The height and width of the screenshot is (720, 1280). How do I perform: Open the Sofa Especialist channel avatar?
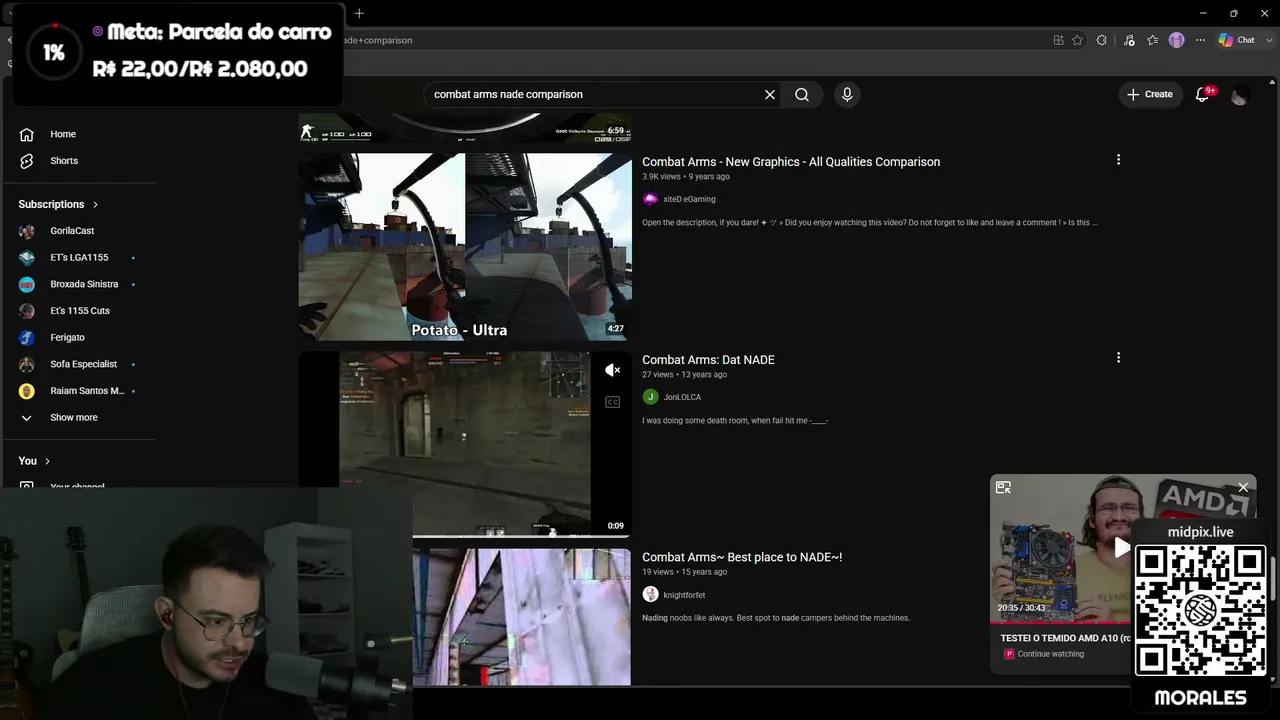(27, 364)
